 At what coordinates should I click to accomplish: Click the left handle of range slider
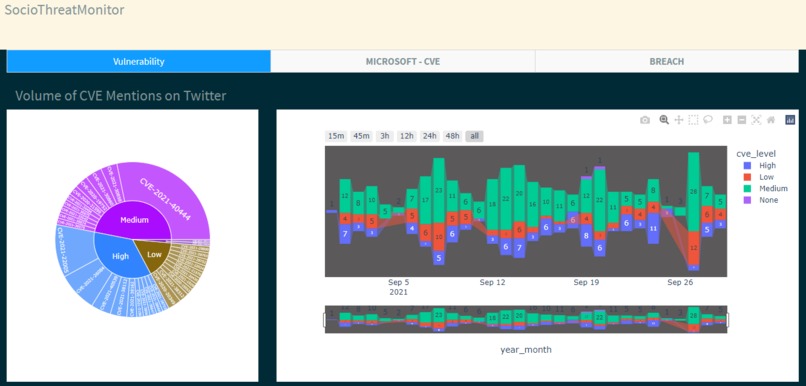click(324, 320)
